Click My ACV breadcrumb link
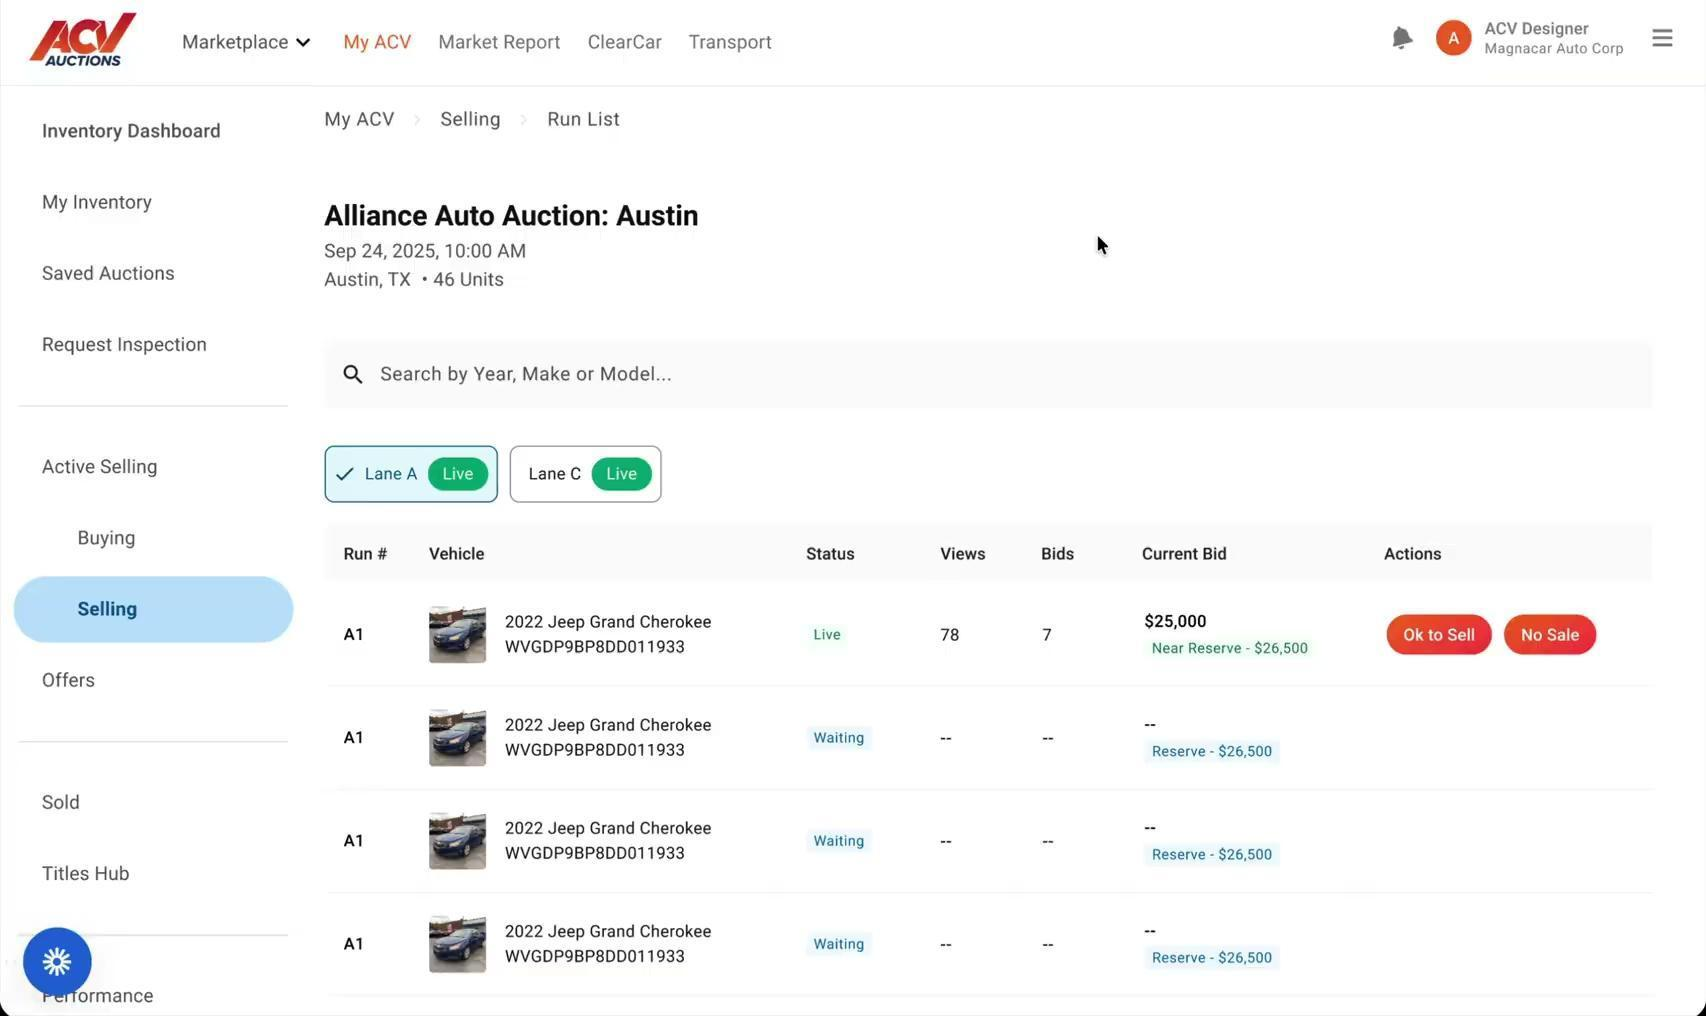This screenshot has height=1016, width=1706. [x=359, y=119]
